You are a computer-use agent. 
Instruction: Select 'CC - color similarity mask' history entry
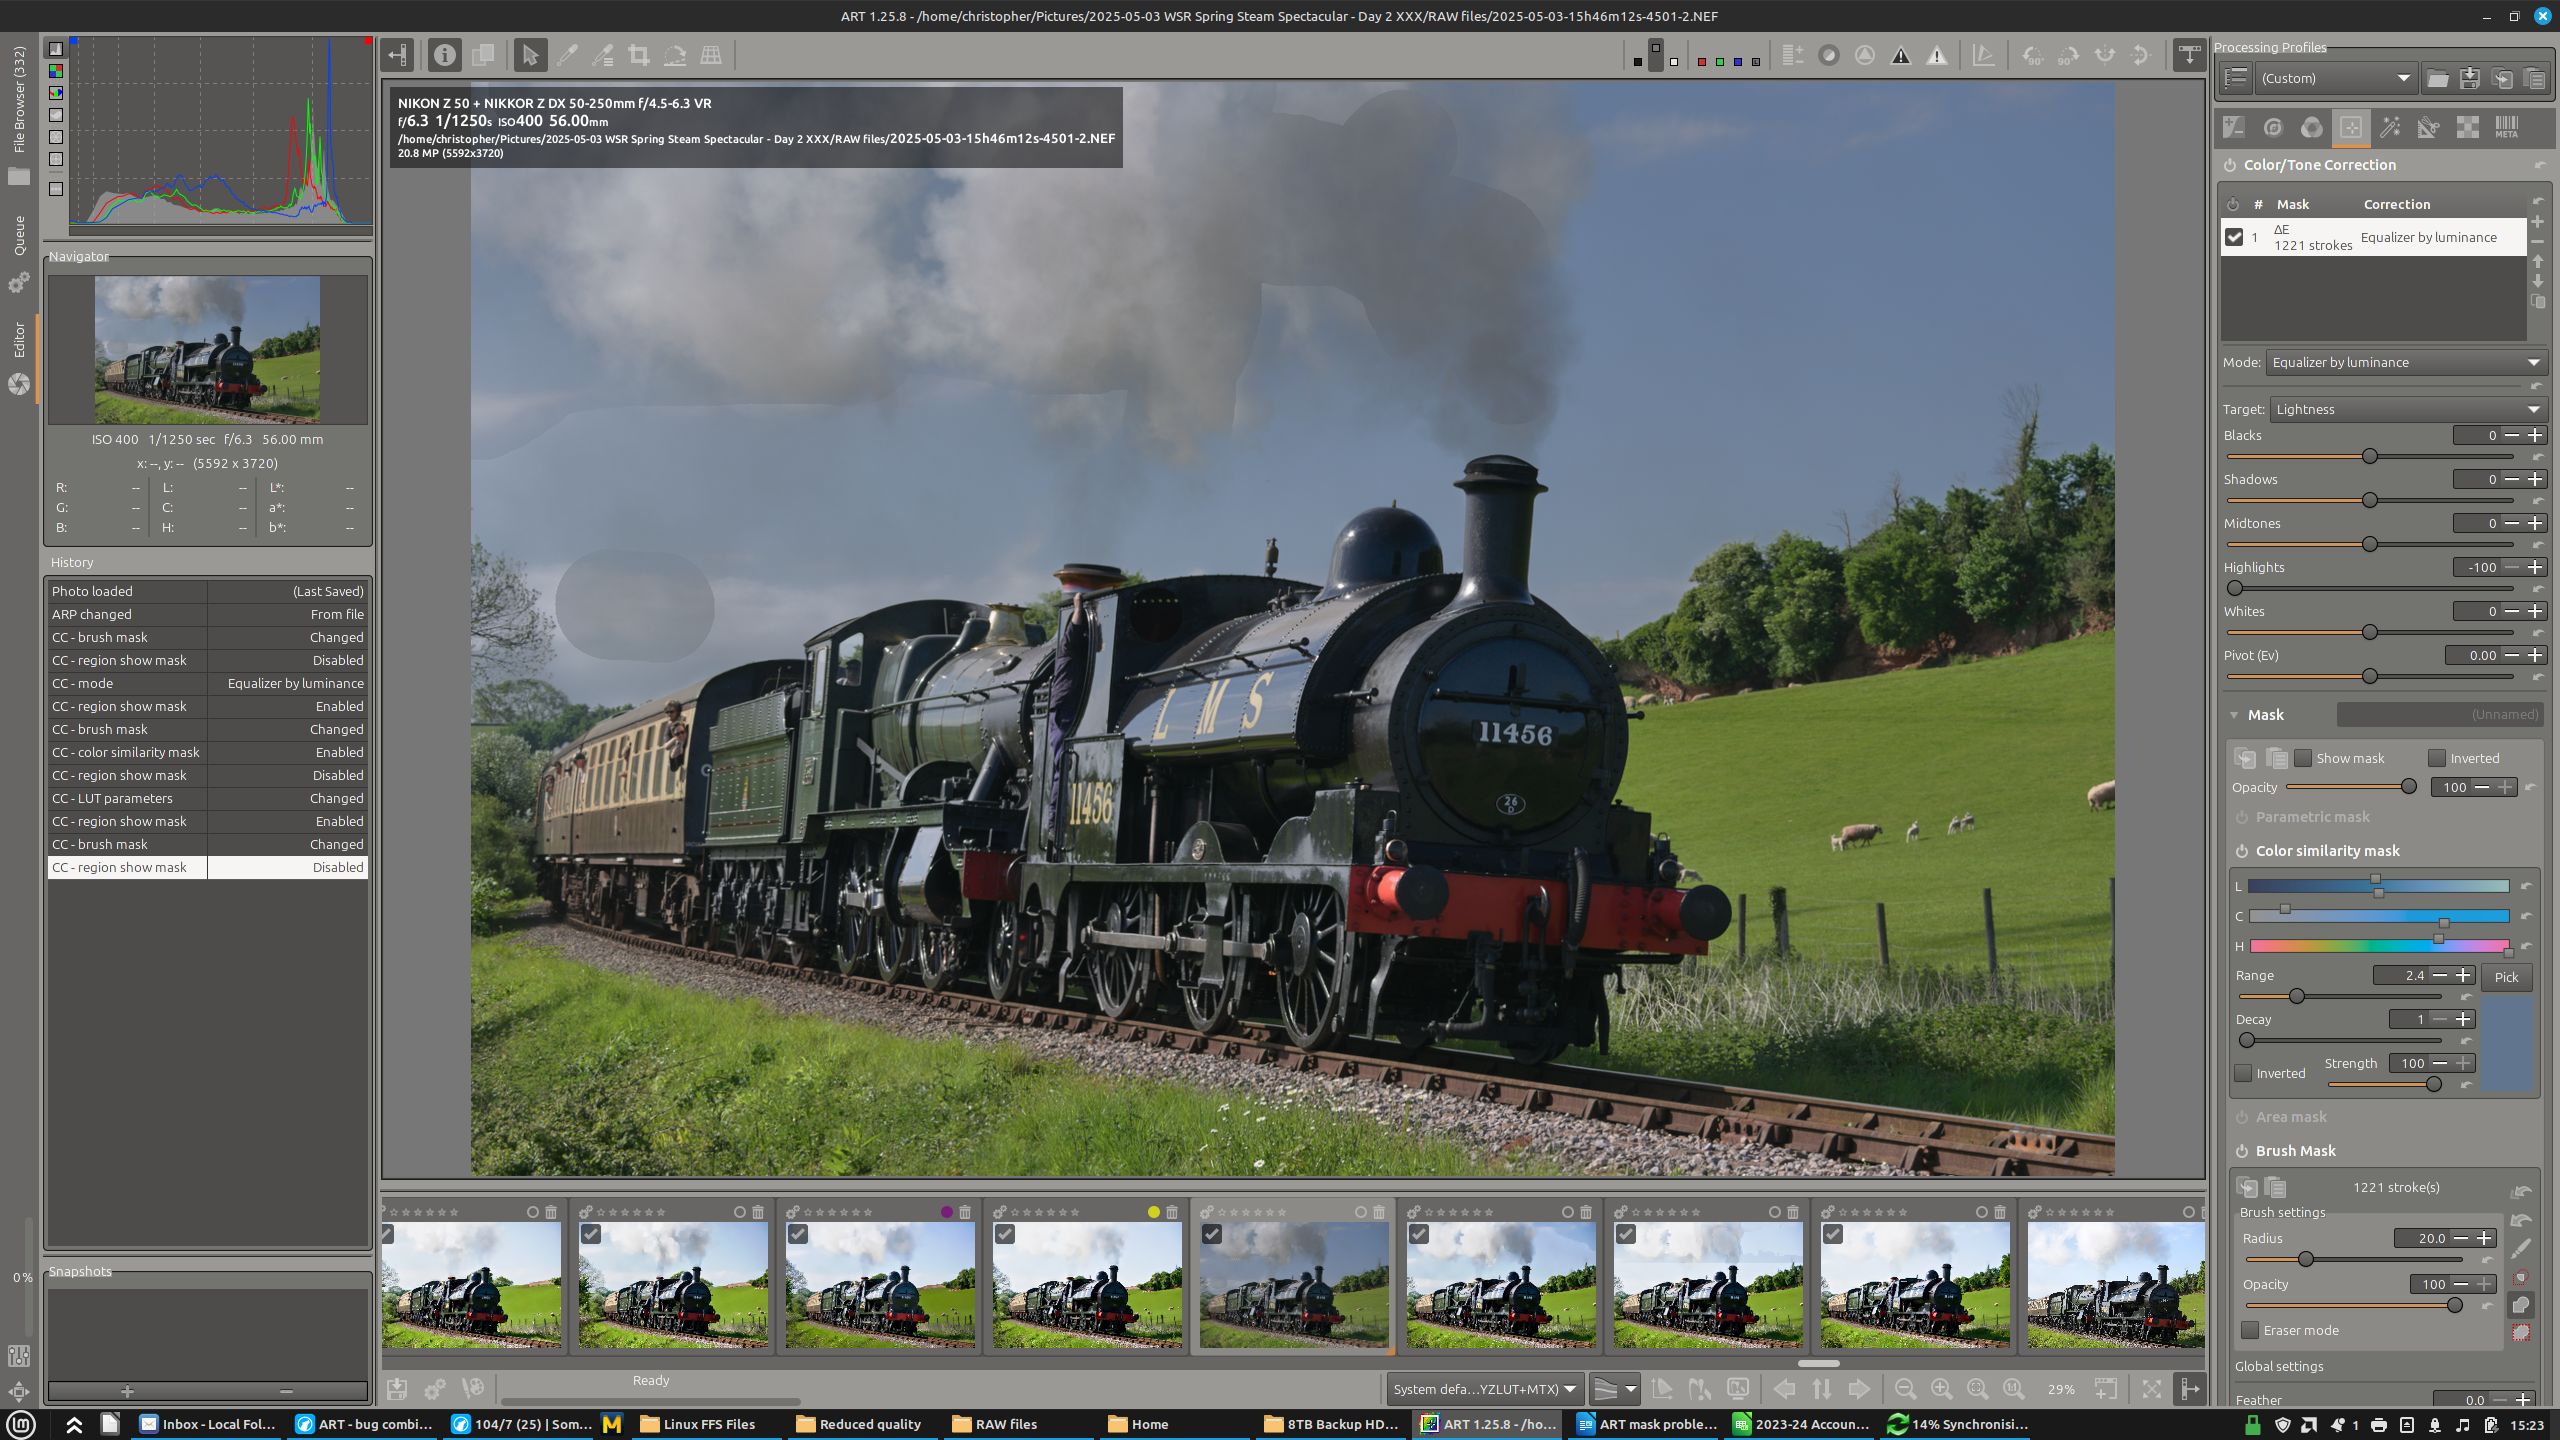[208, 752]
